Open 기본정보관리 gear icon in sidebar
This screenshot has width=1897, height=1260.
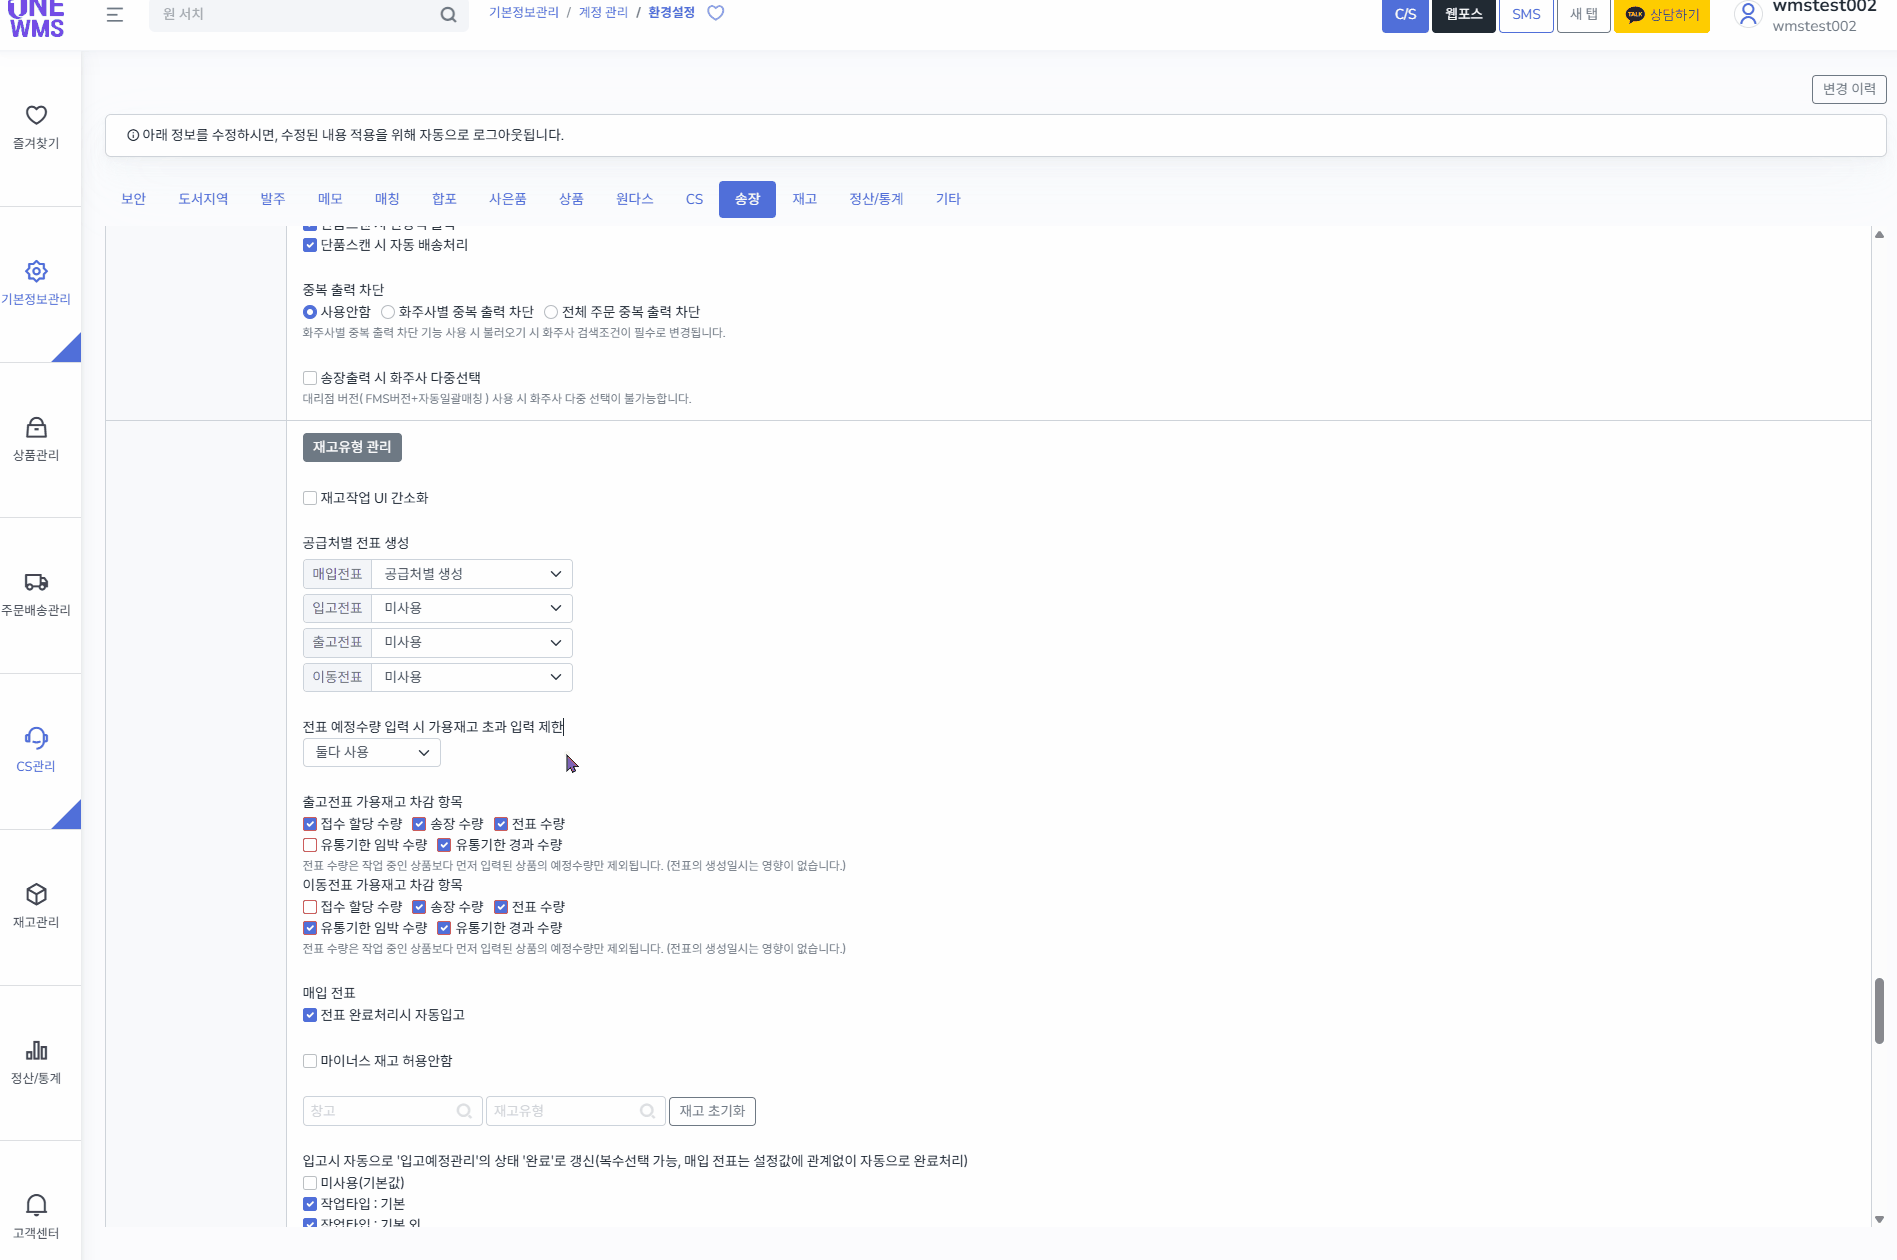pyautogui.click(x=36, y=271)
